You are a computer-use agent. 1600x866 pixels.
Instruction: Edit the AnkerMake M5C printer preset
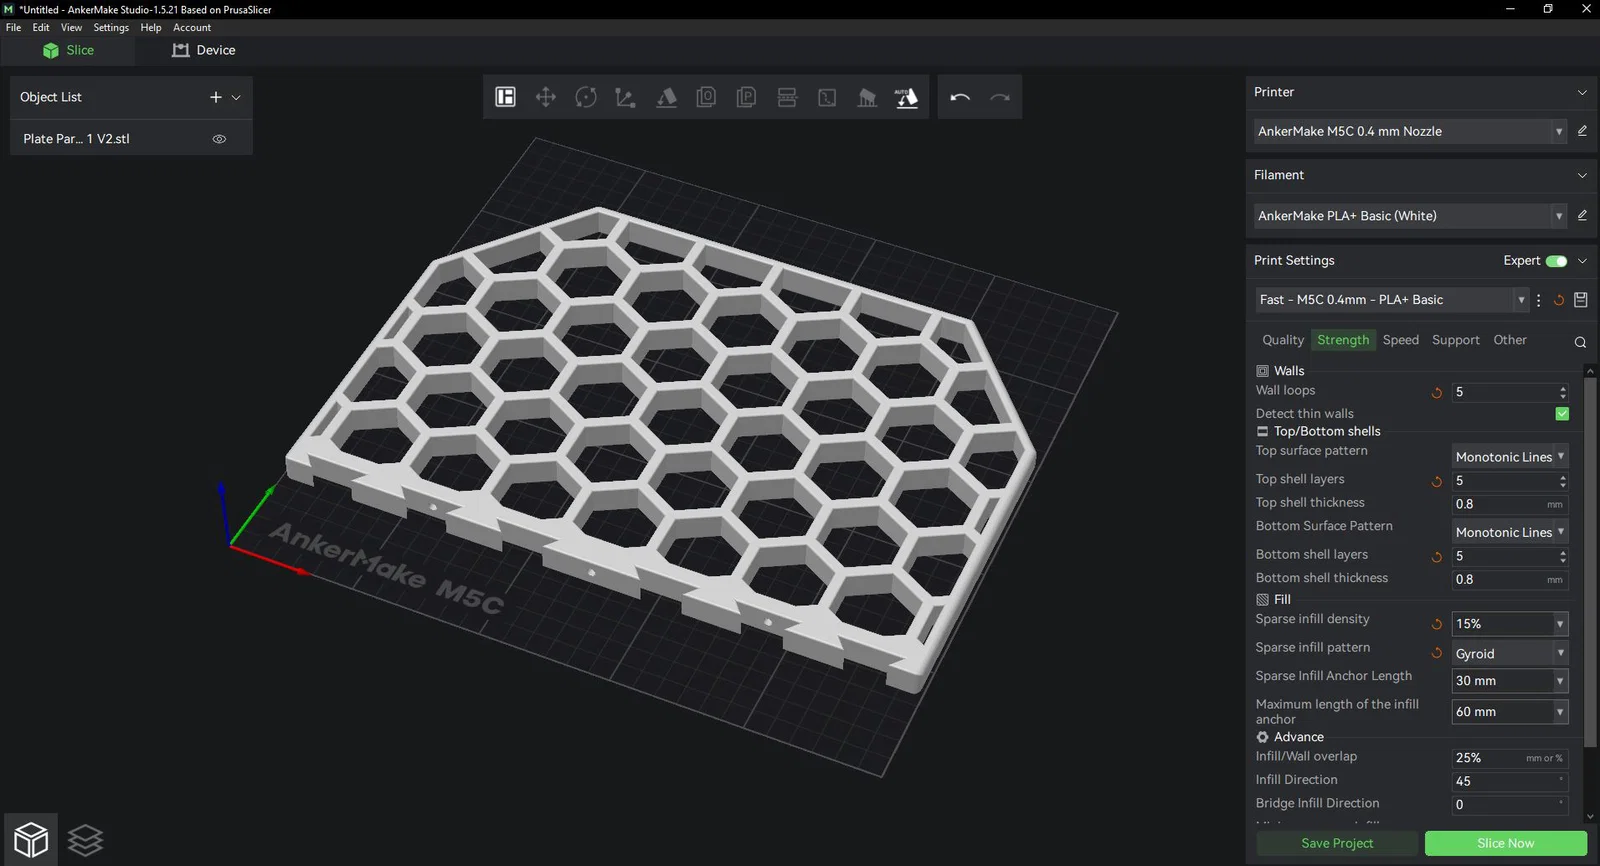pos(1582,131)
